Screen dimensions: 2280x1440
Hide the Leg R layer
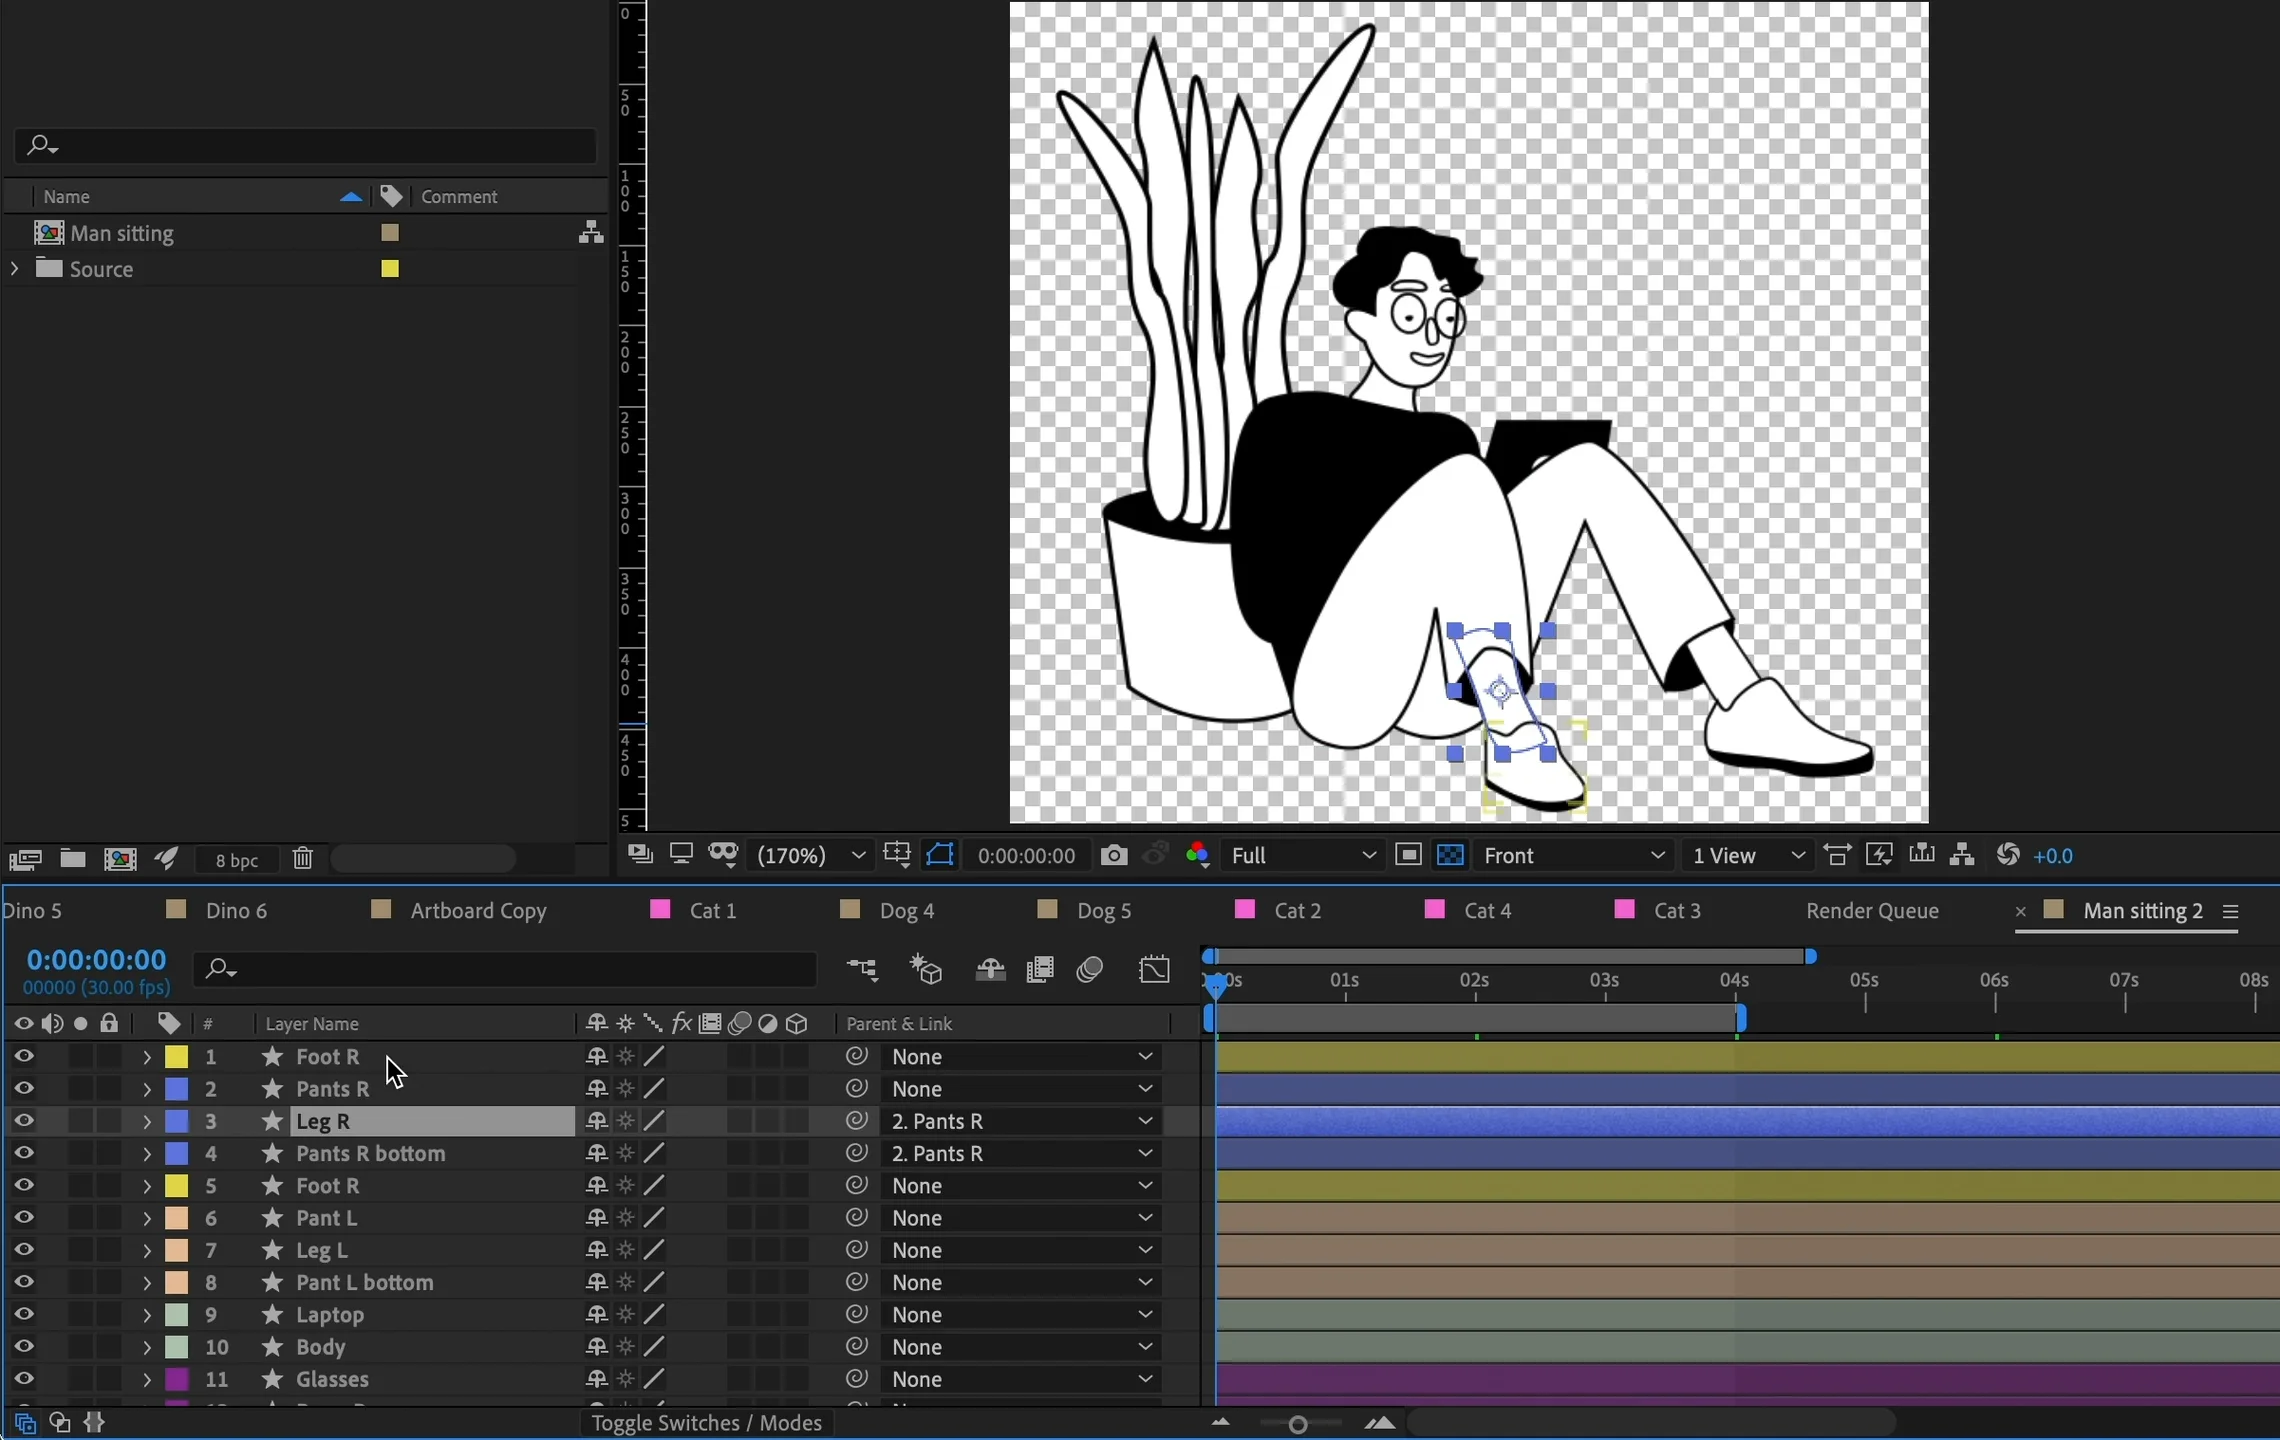[x=24, y=1121]
